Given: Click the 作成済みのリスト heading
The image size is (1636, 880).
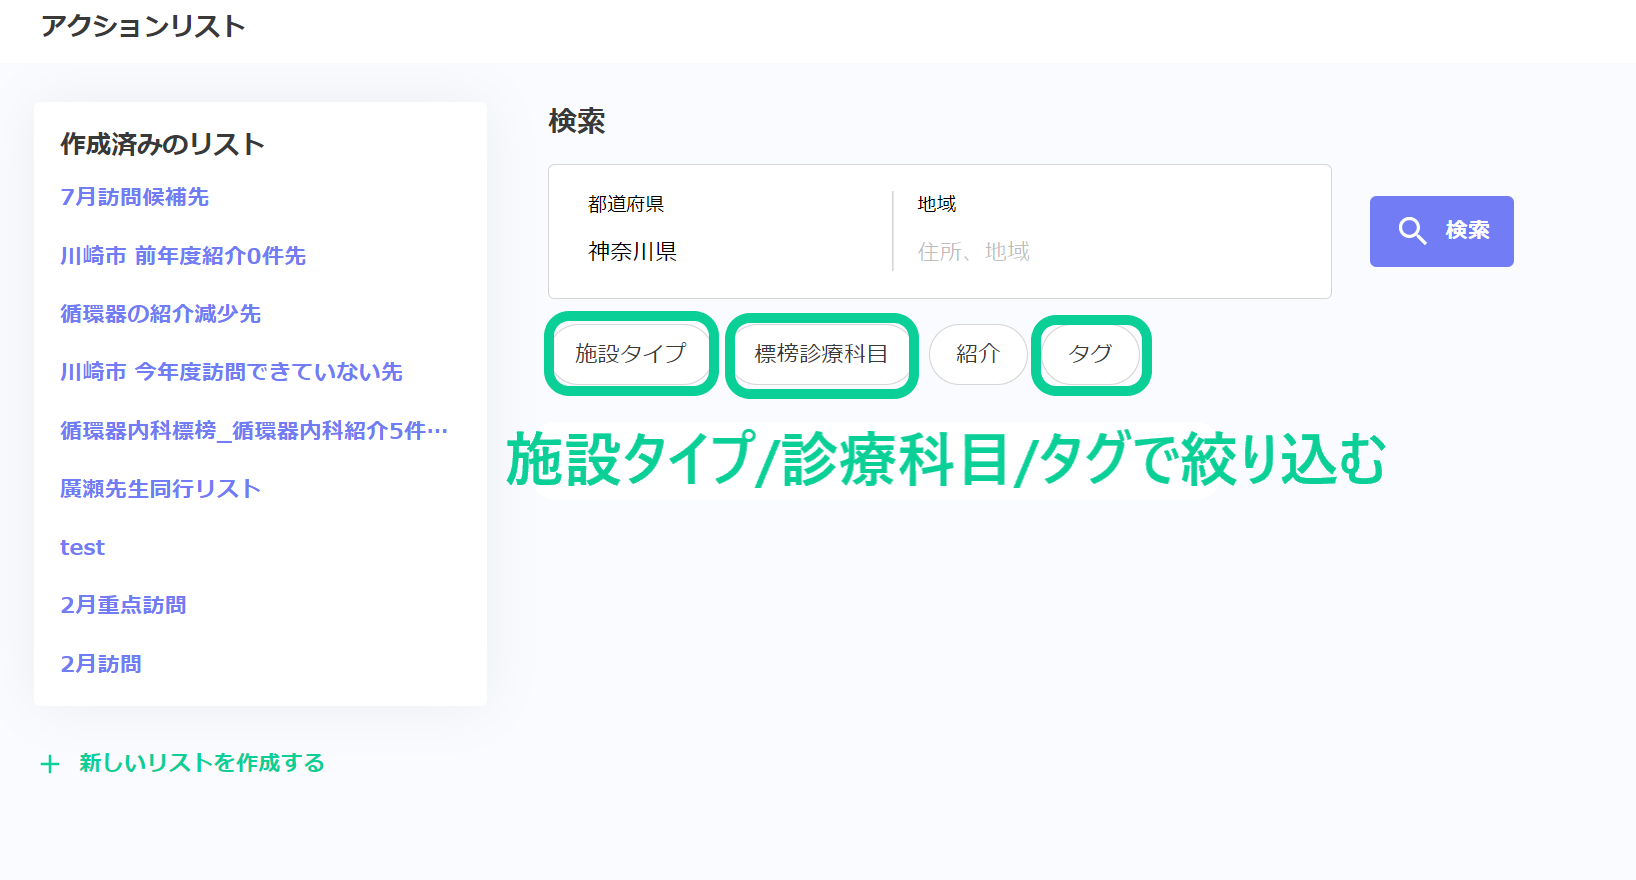Looking at the screenshot, I should click(162, 144).
